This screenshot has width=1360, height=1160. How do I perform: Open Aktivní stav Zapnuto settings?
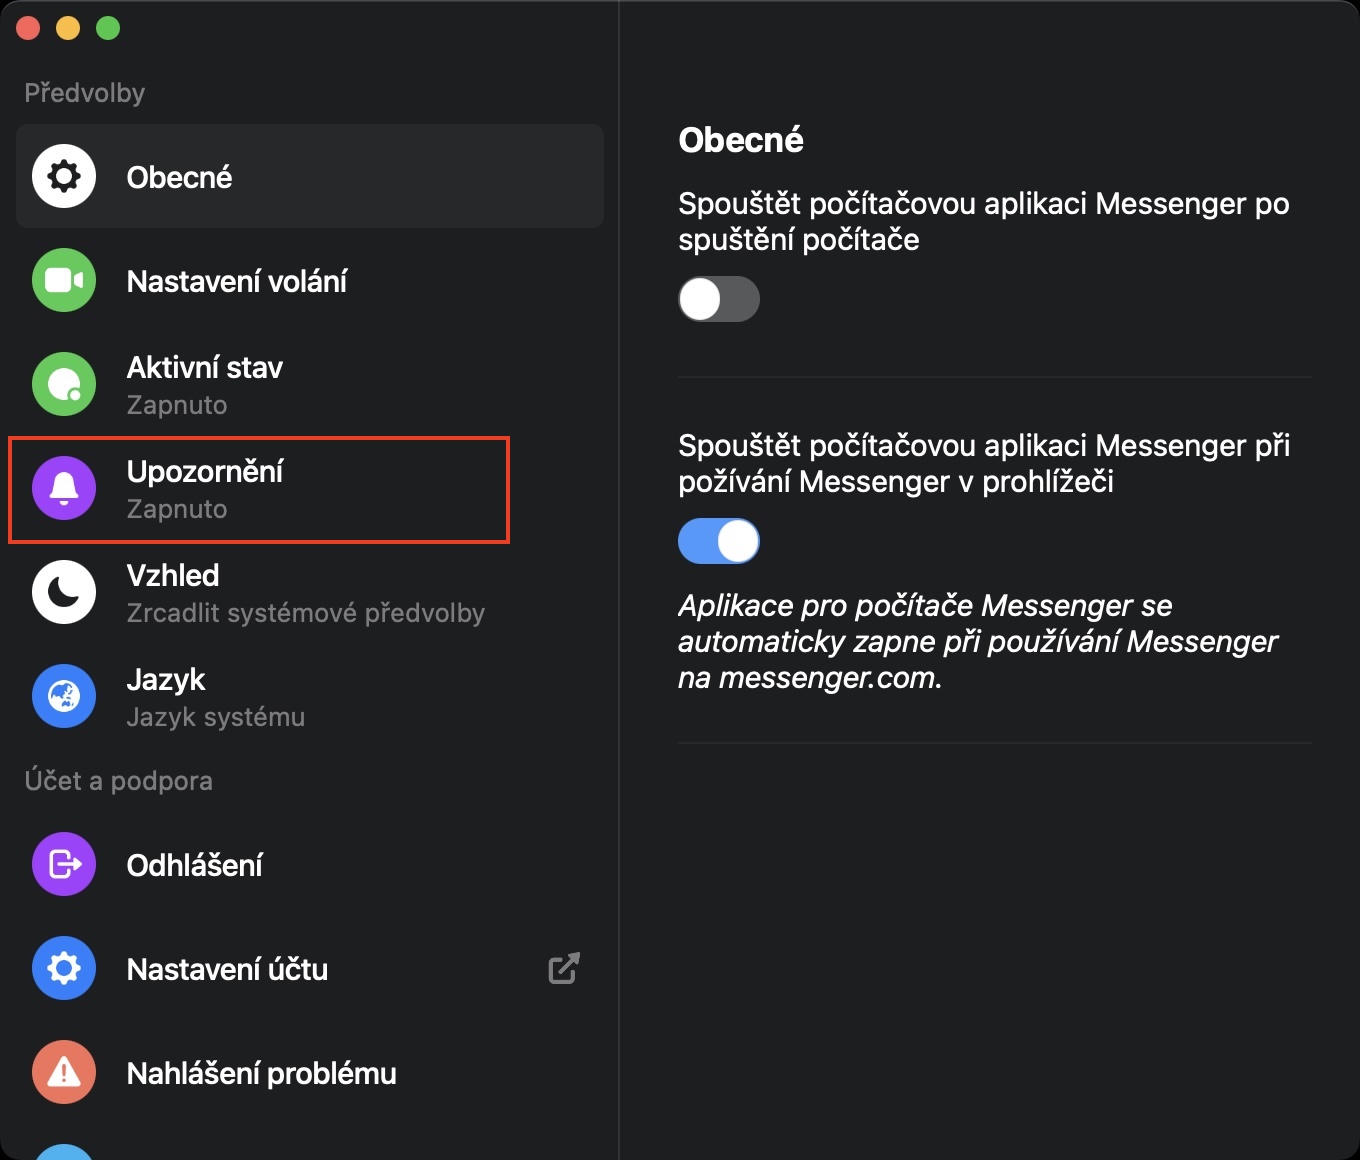pyautogui.click(x=205, y=385)
